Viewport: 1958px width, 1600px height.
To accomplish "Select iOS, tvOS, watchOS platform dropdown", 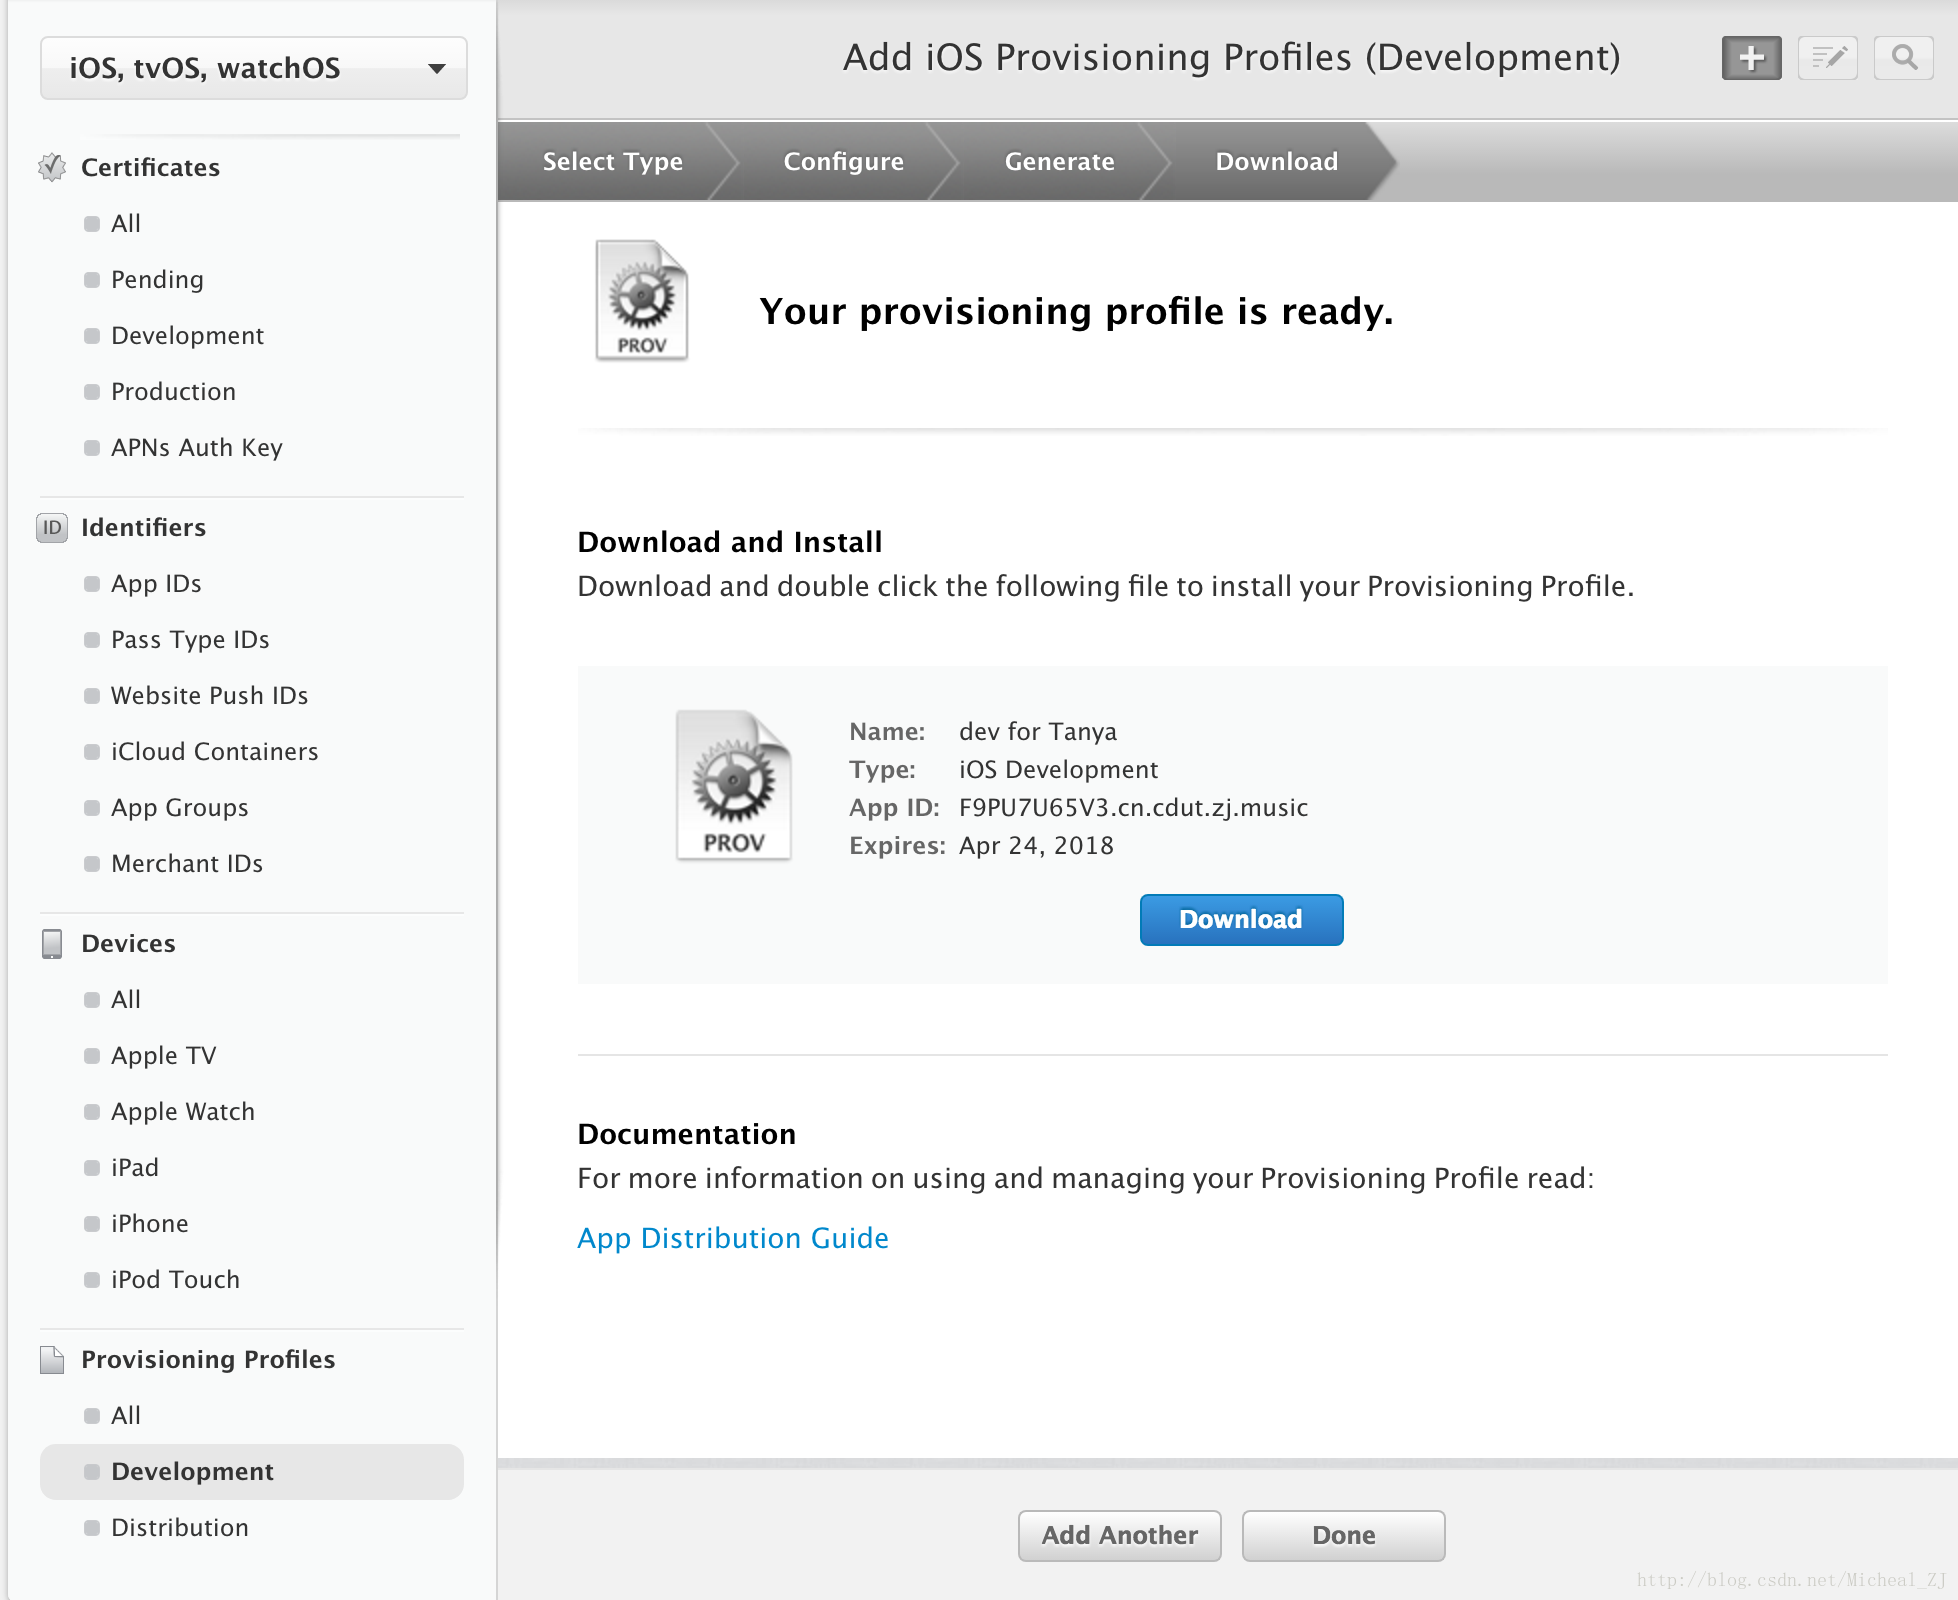I will [250, 65].
